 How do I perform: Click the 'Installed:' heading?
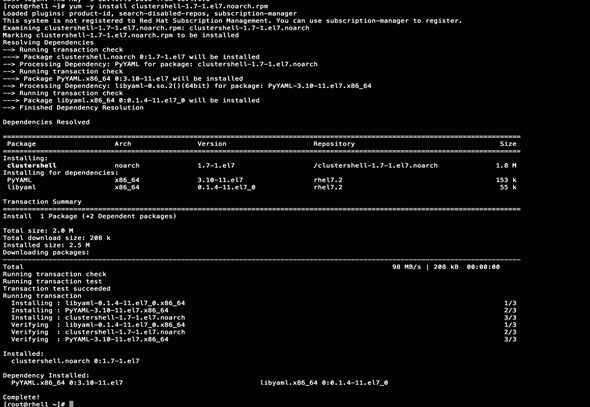(x=23, y=354)
